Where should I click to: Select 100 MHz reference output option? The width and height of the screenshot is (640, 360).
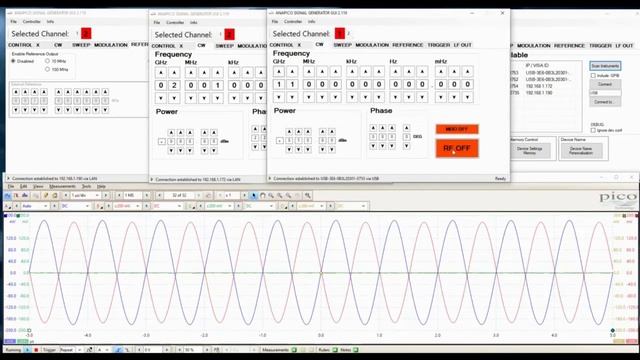pos(47,69)
